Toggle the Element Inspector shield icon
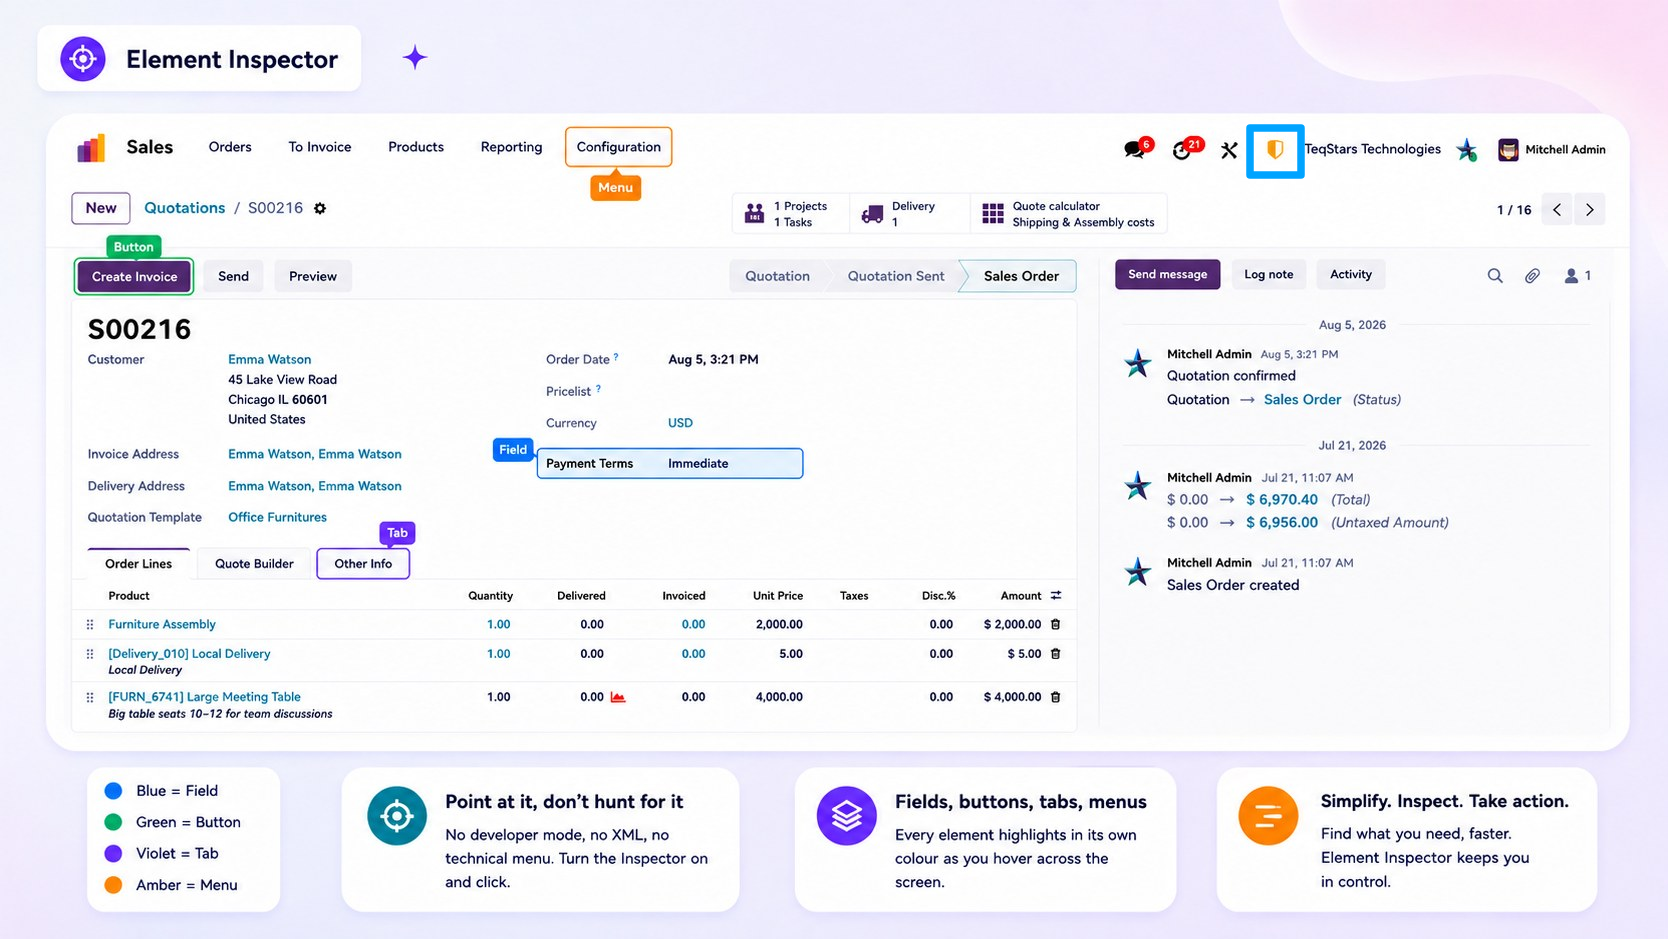The width and height of the screenshot is (1668, 939). pos(1275,150)
